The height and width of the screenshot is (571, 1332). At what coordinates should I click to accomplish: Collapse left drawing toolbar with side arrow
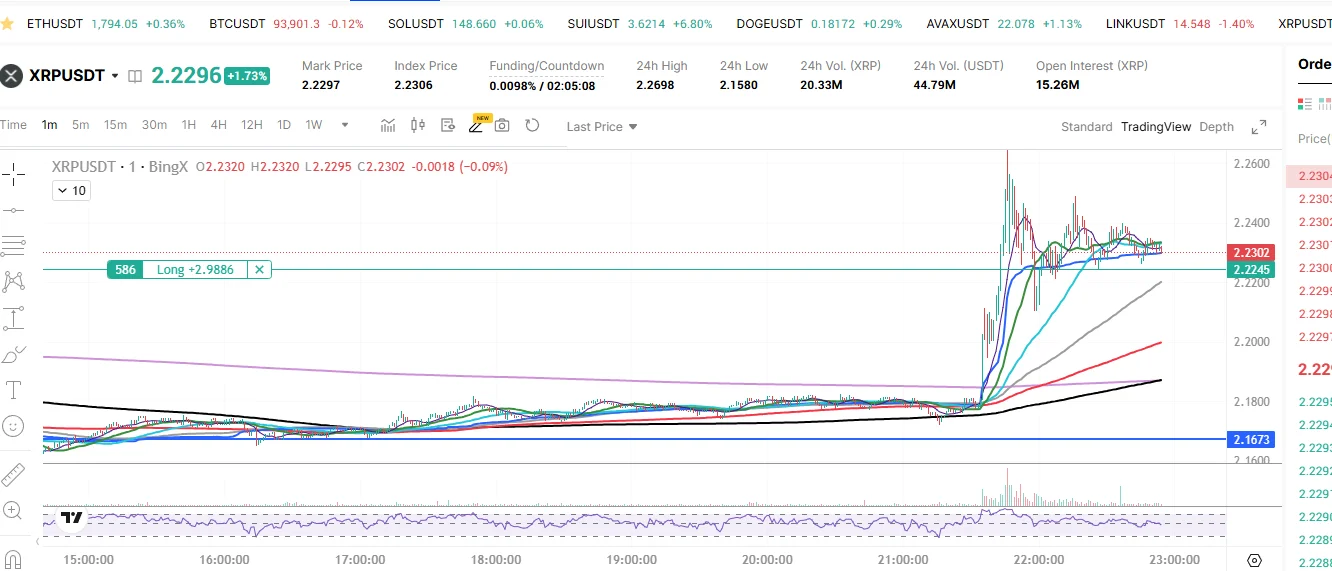pyautogui.click(x=39, y=540)
